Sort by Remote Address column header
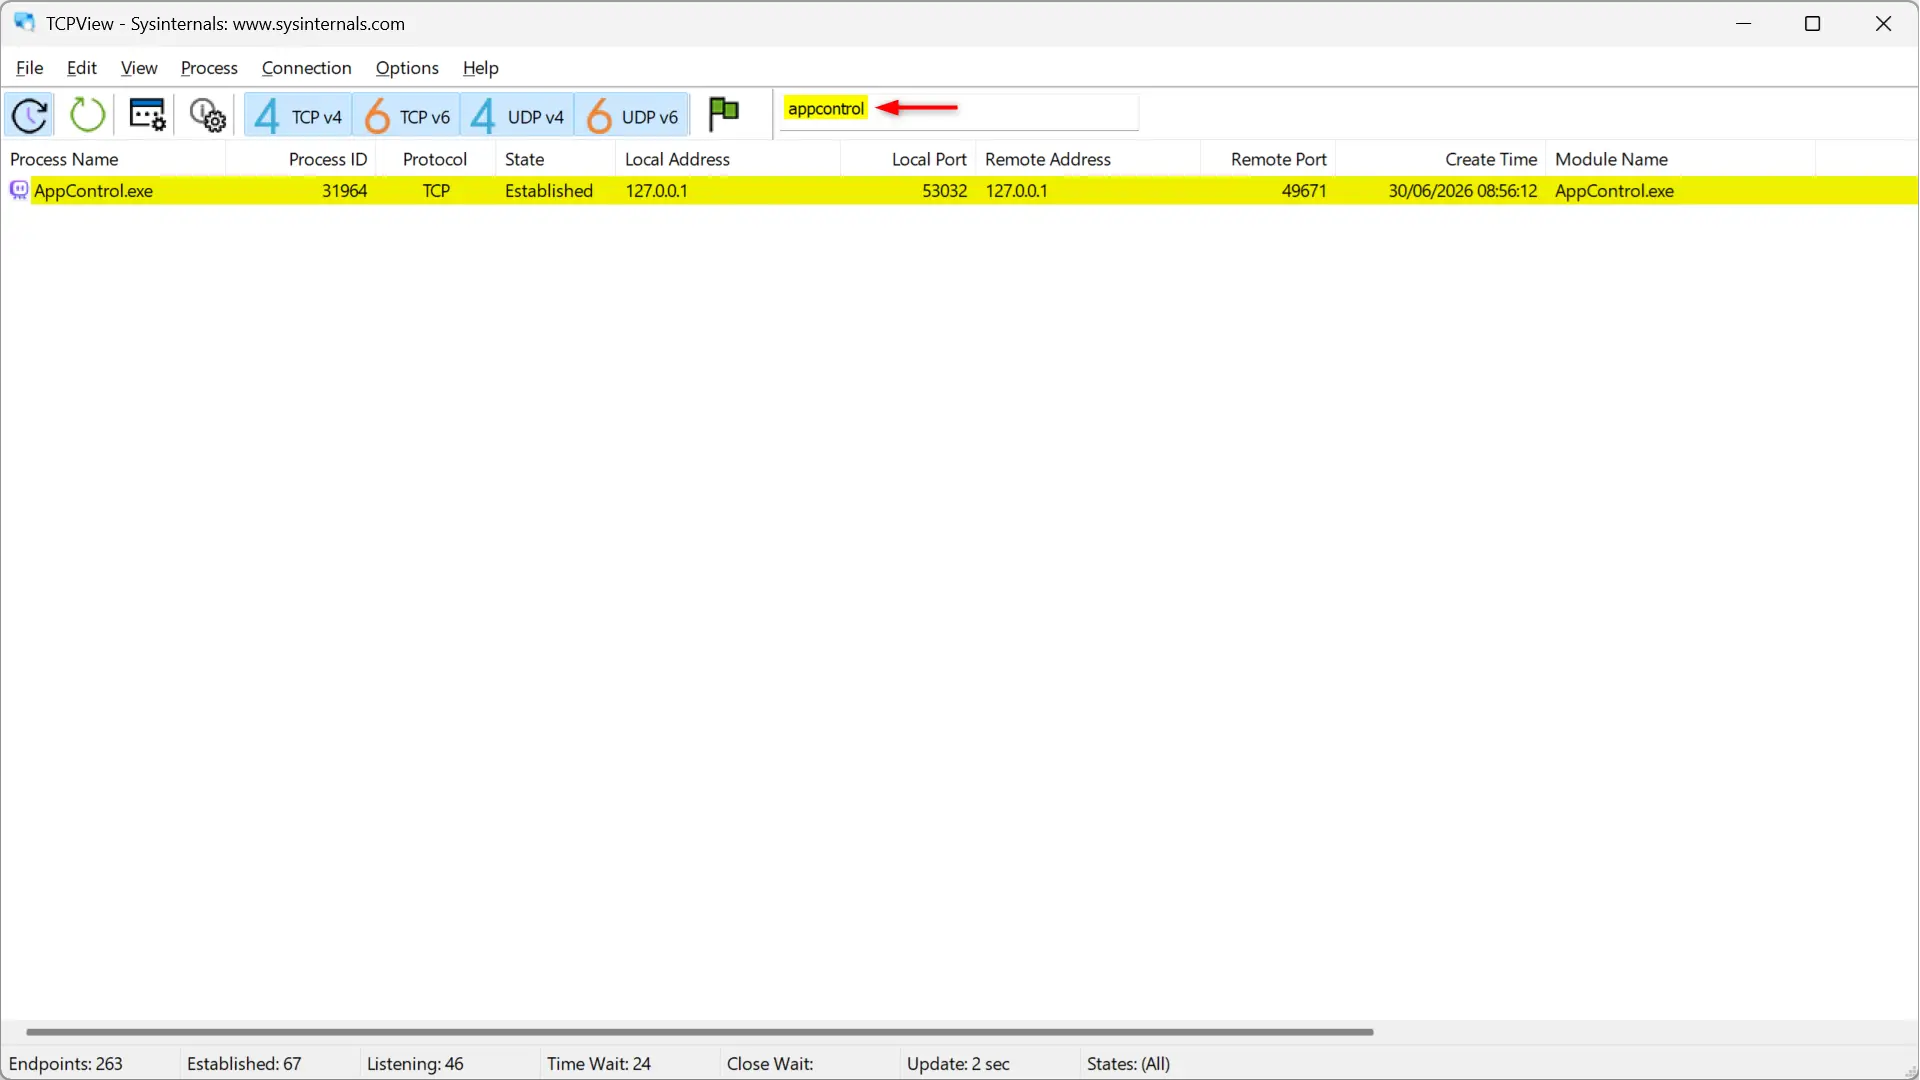1920x1080 pixels. (x=1088, y=159)
